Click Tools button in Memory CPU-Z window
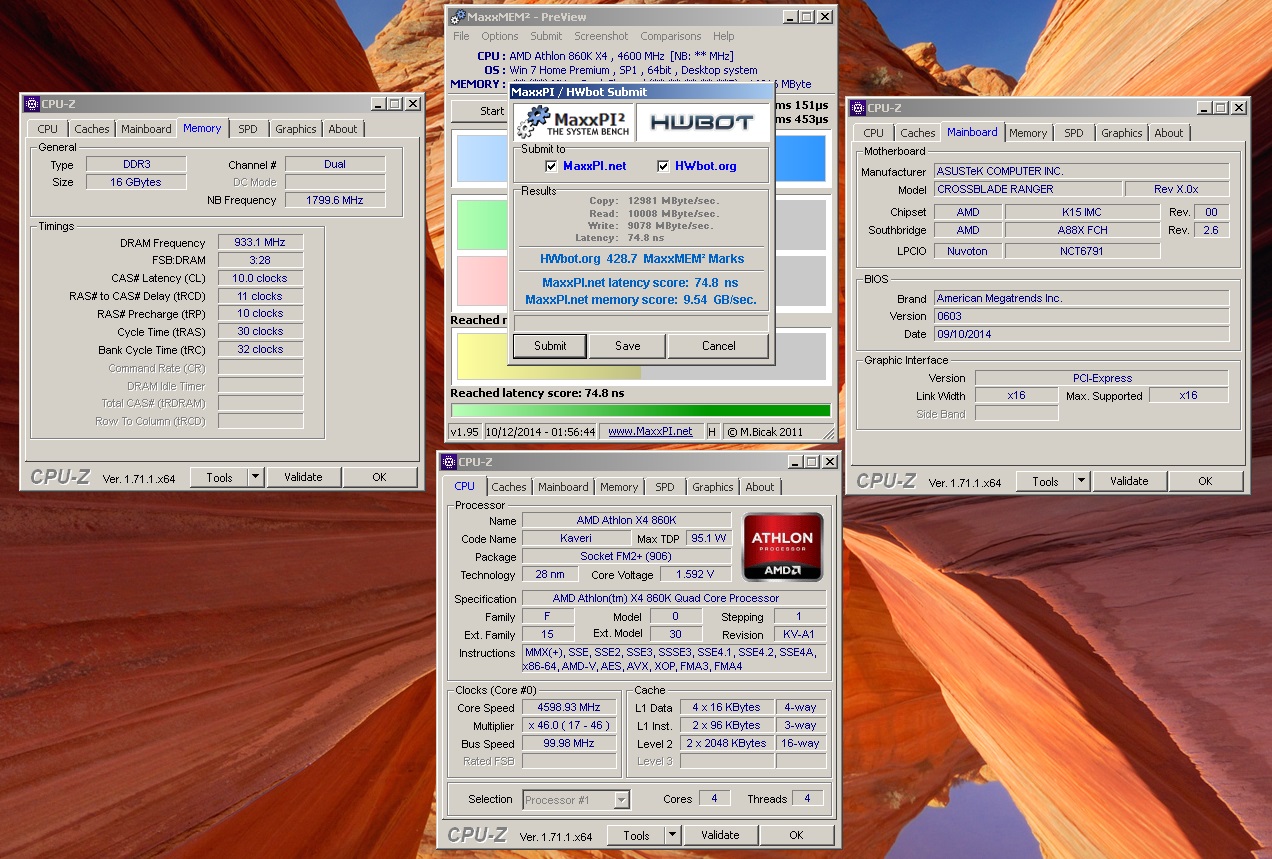The image size is (1272, 859). pyautogui.click(x=219, y=477)
